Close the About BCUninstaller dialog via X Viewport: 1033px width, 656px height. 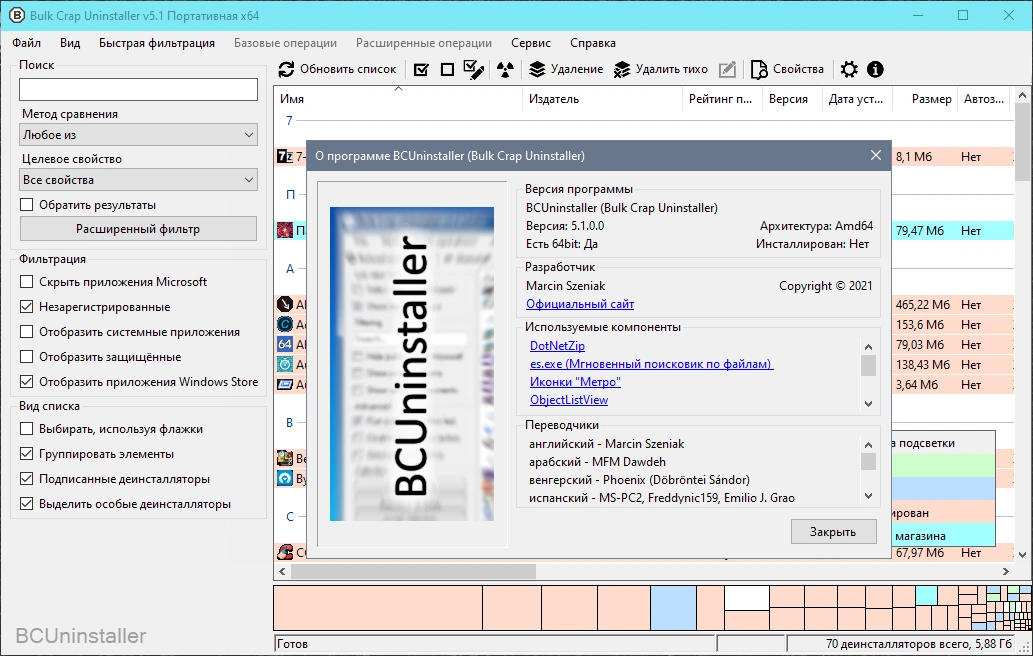tap(876, 155)
